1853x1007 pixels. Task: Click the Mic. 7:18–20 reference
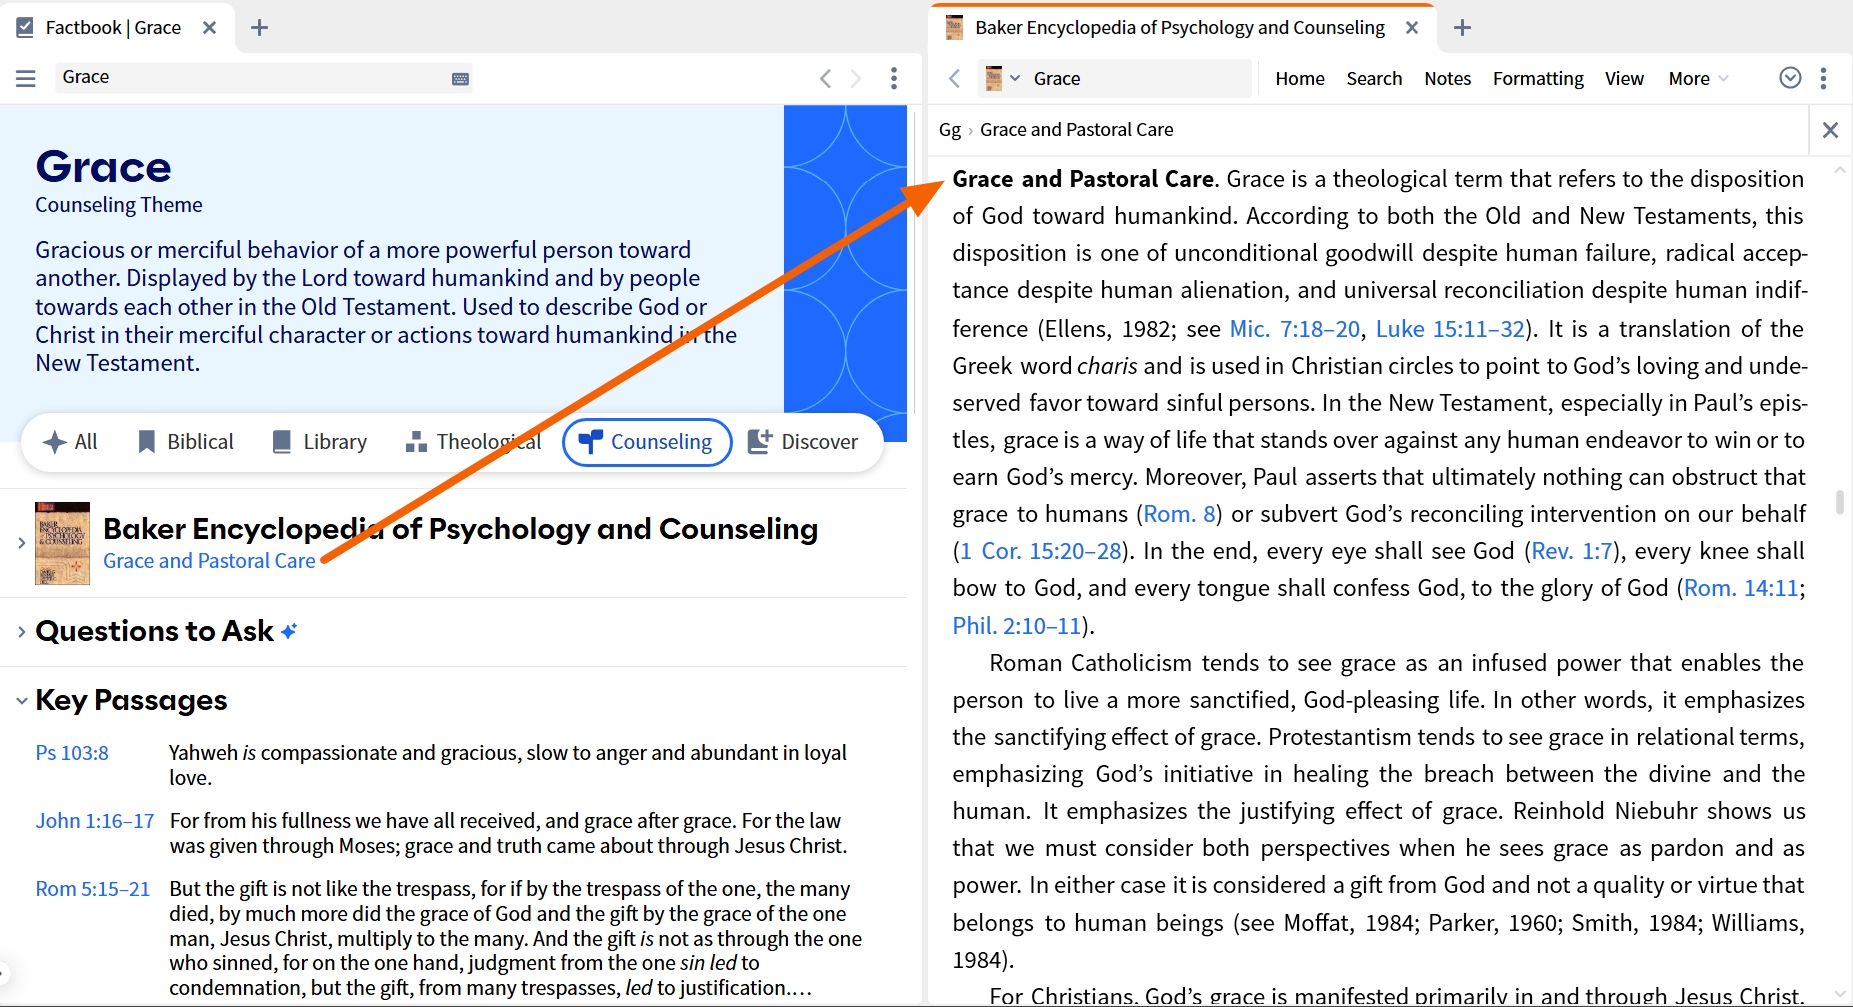[x=1294, y=329]
